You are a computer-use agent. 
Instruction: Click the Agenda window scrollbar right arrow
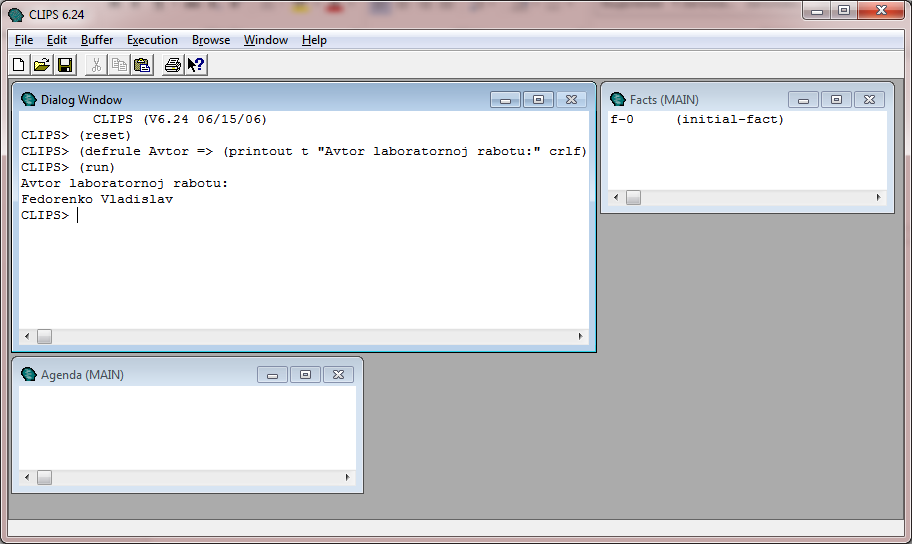[347, 477]
